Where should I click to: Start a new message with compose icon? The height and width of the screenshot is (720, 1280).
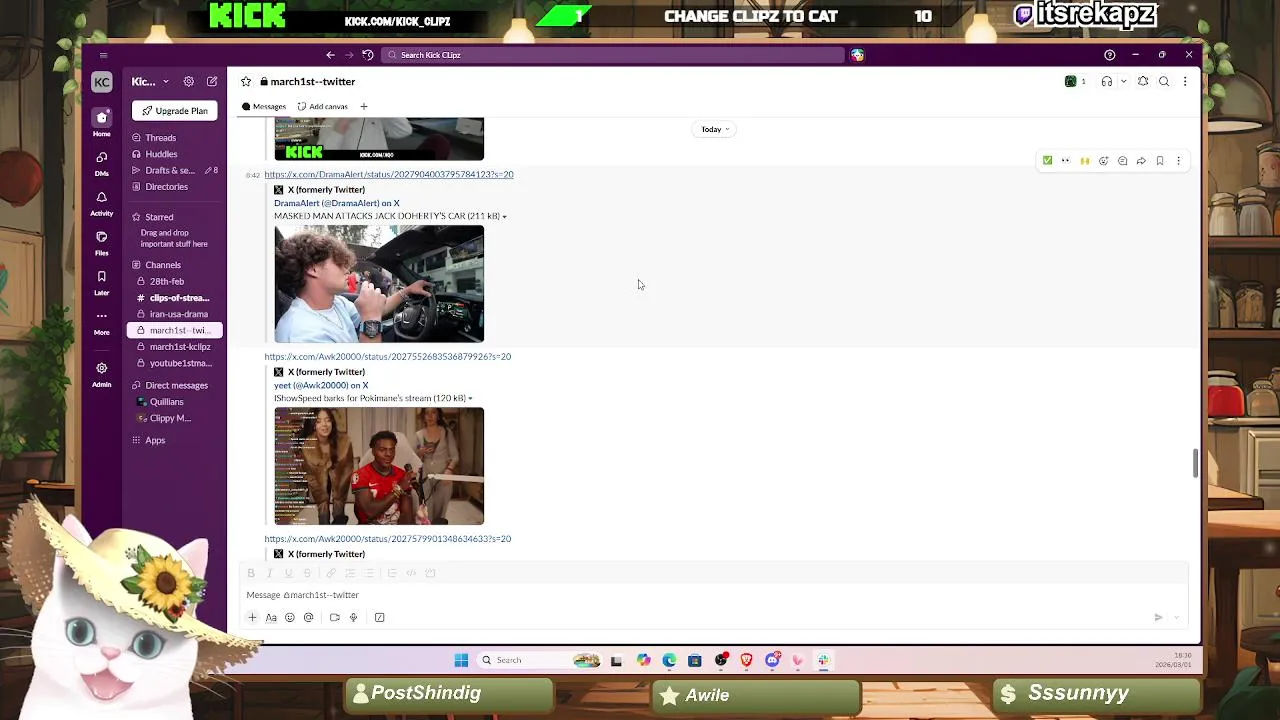coord(212,82)
